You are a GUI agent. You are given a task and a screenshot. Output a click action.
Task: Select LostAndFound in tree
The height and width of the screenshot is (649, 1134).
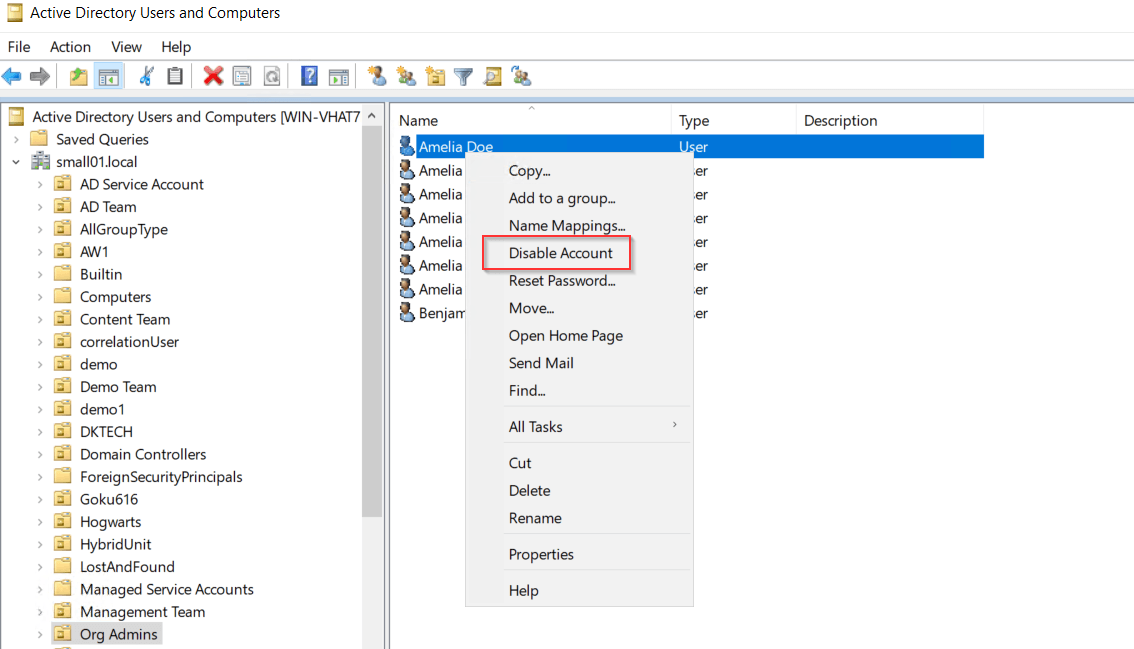click(x=127, y=567)
